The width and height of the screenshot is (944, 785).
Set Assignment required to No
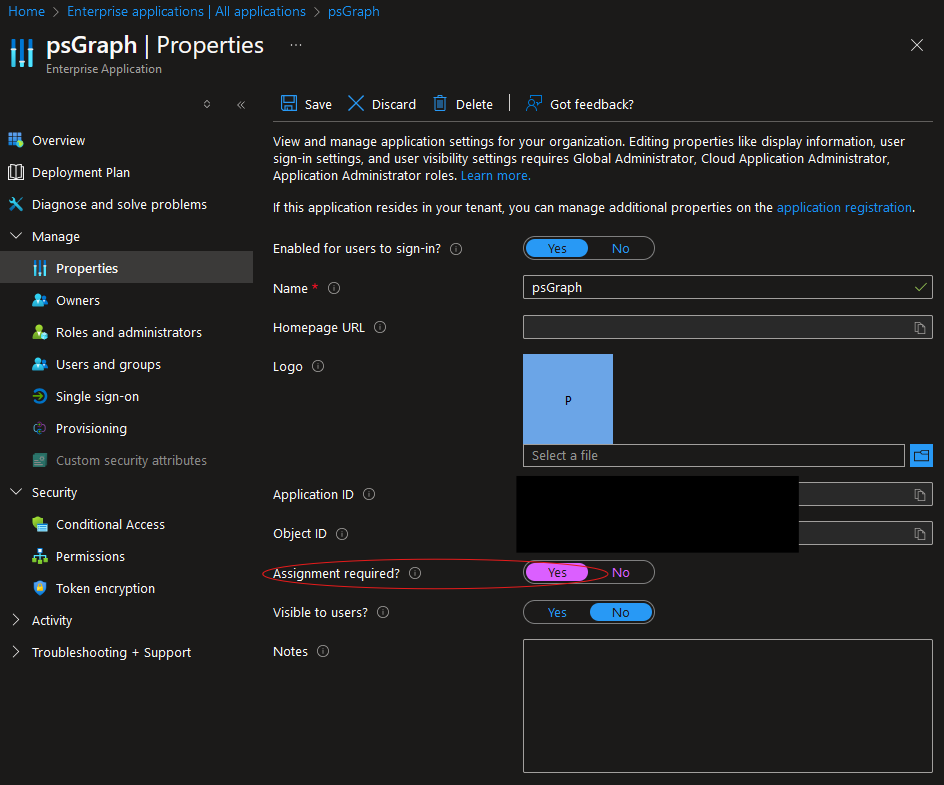[621, 572]
